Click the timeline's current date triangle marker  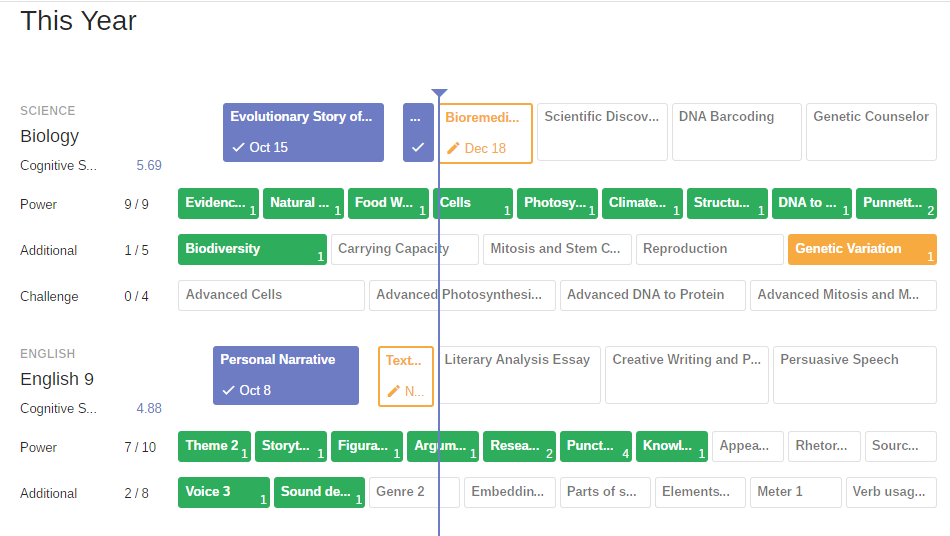click(x=439, y=93)
